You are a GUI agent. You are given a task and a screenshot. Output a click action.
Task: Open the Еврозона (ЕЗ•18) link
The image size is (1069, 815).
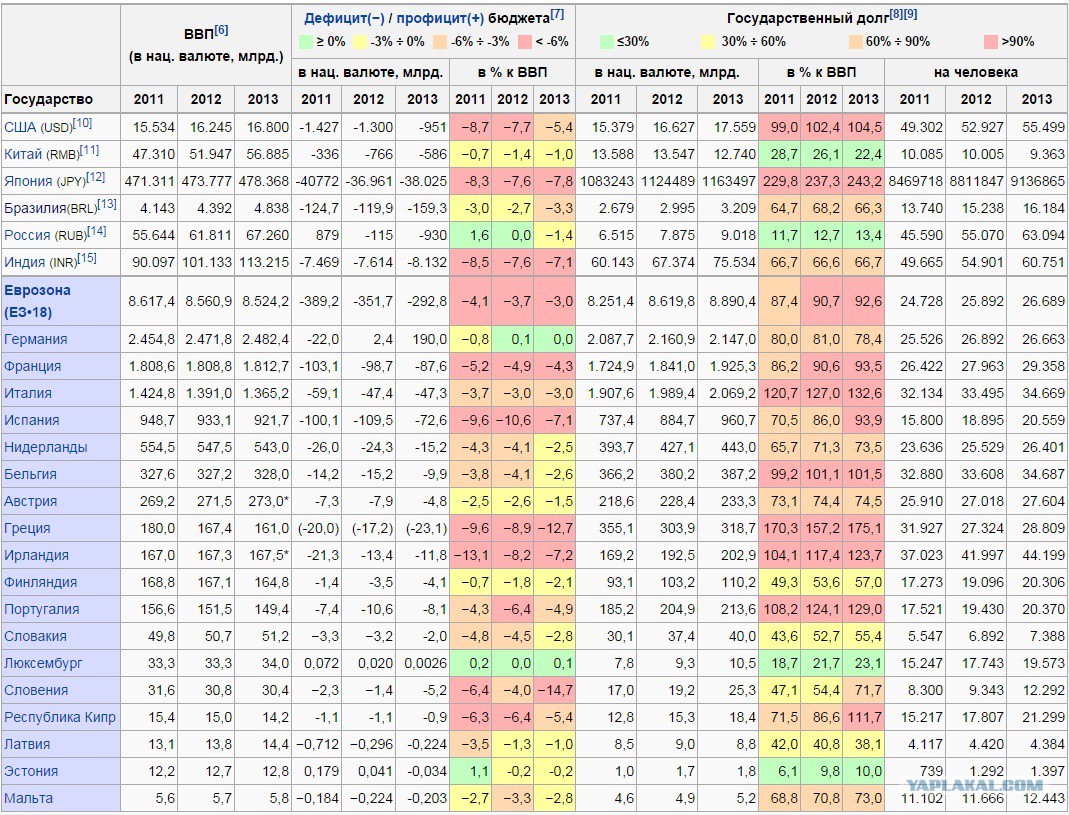click(37, 301)
